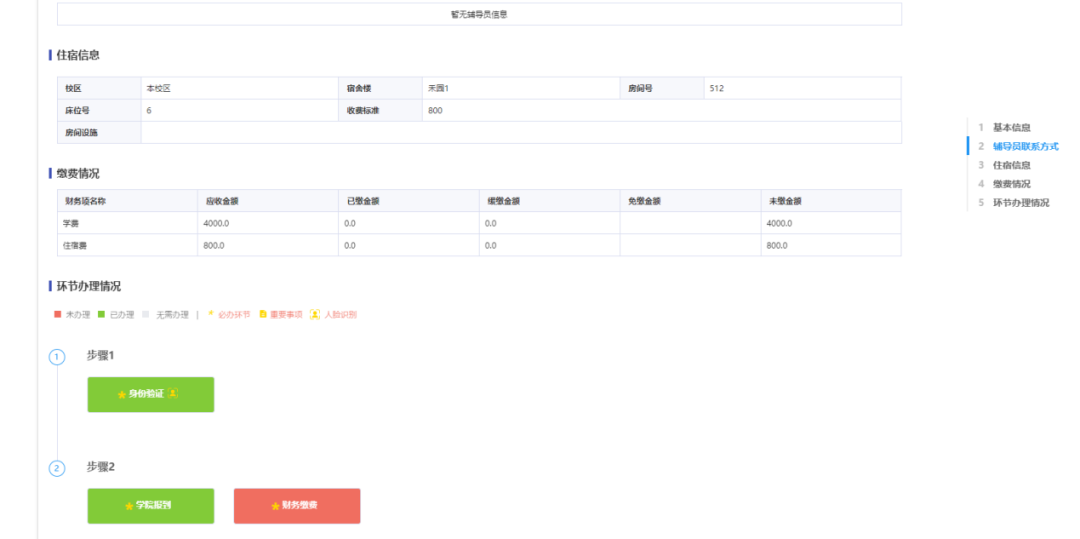Click 学费 已缴金额 value 0.0

(x=350, y=223)
